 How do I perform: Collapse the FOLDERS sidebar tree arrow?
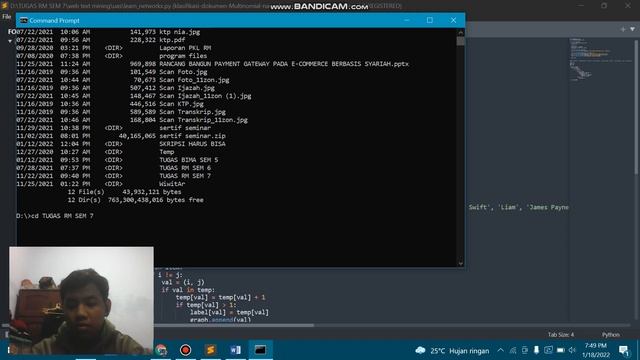(x=10, y=41)
